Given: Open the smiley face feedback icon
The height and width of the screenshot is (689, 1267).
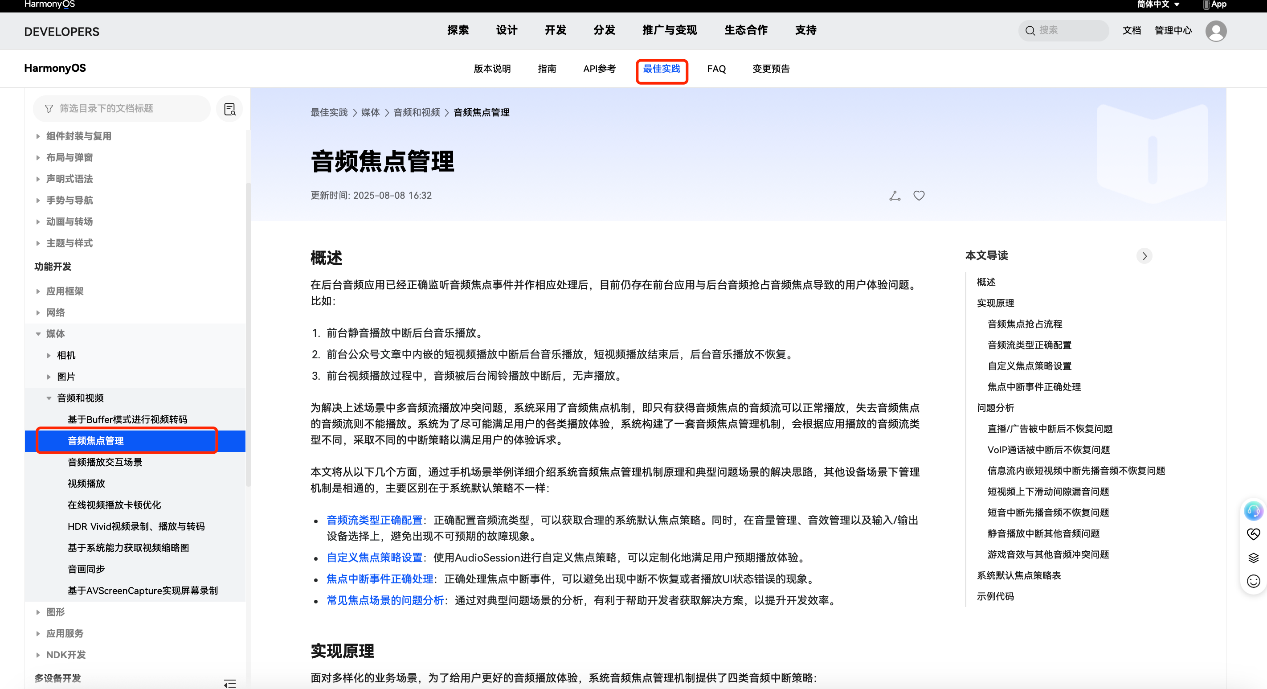Looking at the screenshot, I should coord(1253,581).
